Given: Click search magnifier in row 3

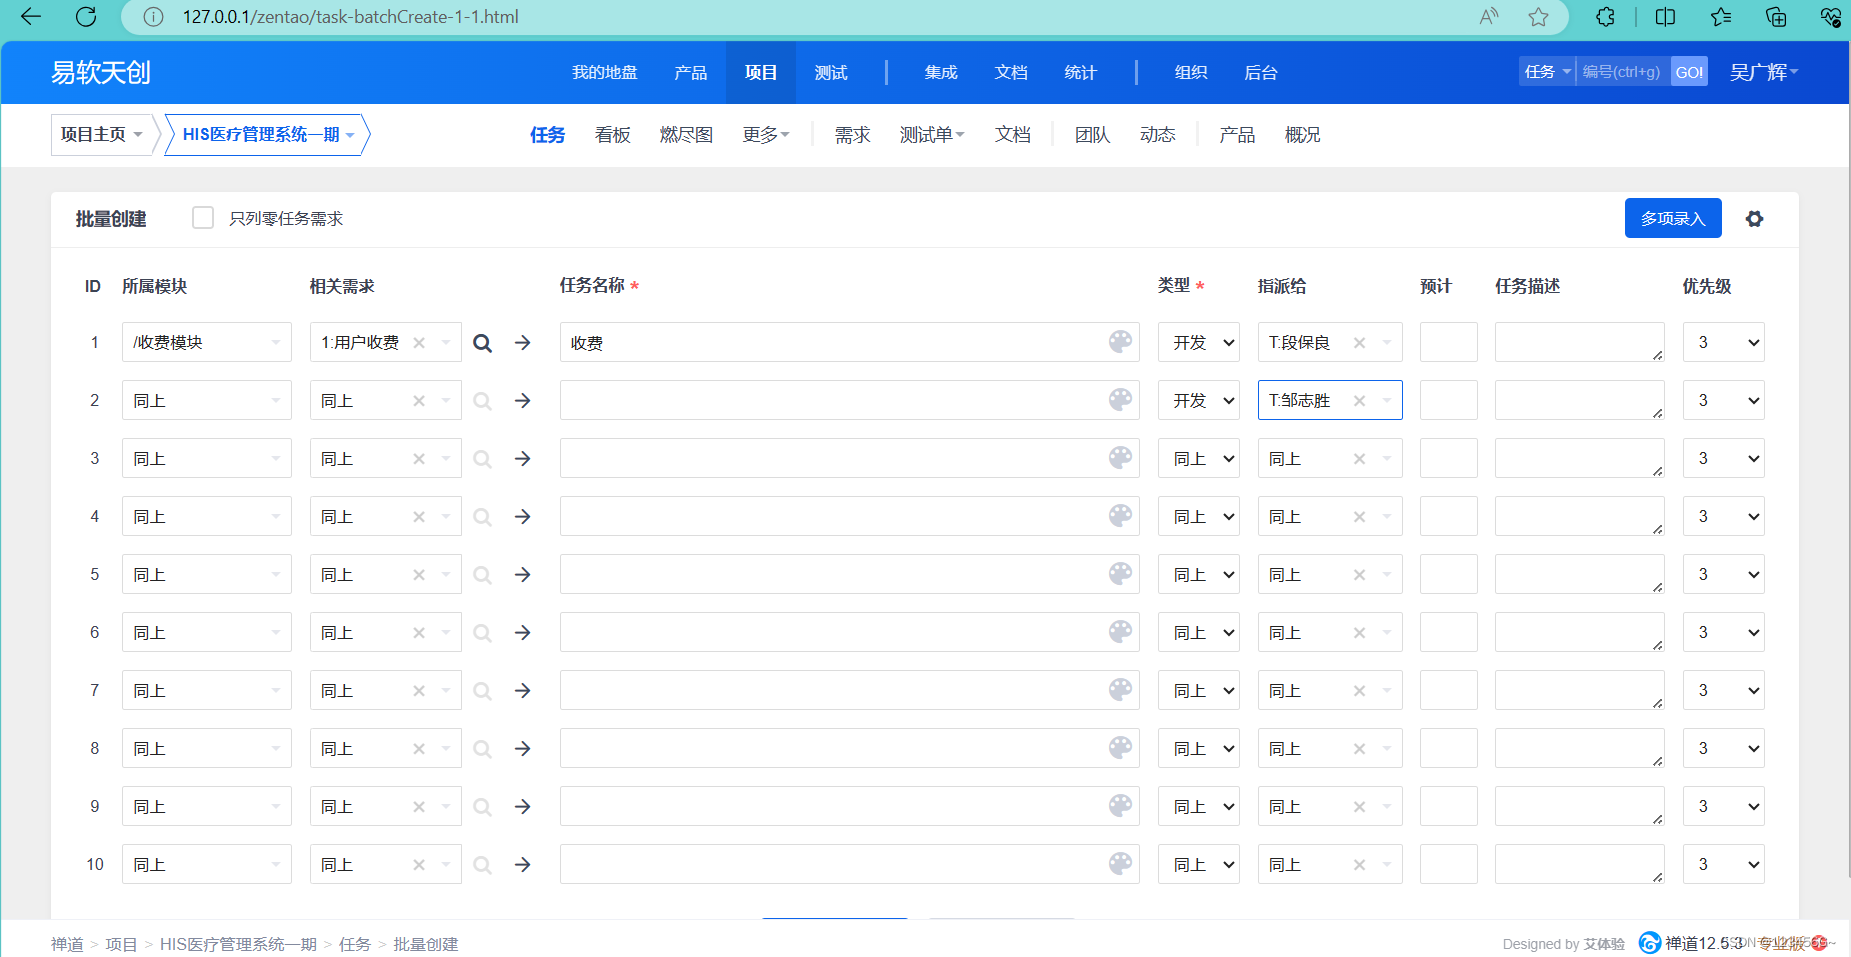Looking at the screenshot, I should pos(482,459).
